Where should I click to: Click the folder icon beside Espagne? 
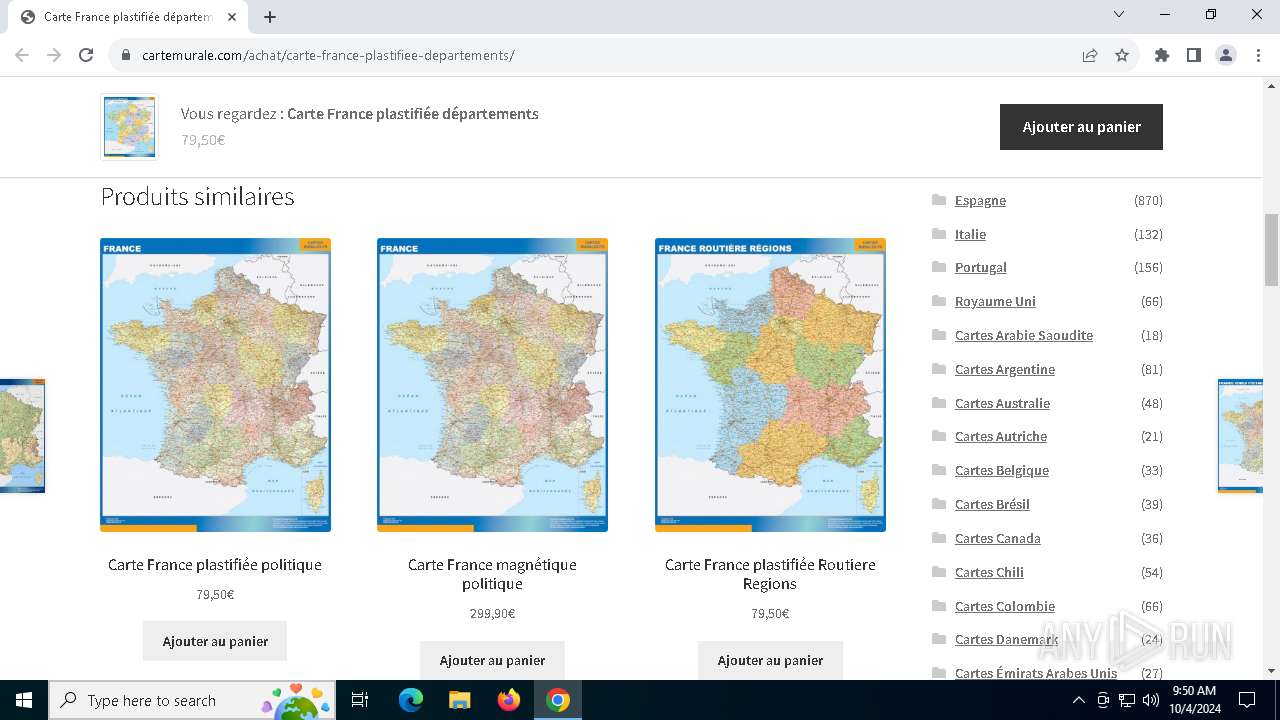pos(939,199)
